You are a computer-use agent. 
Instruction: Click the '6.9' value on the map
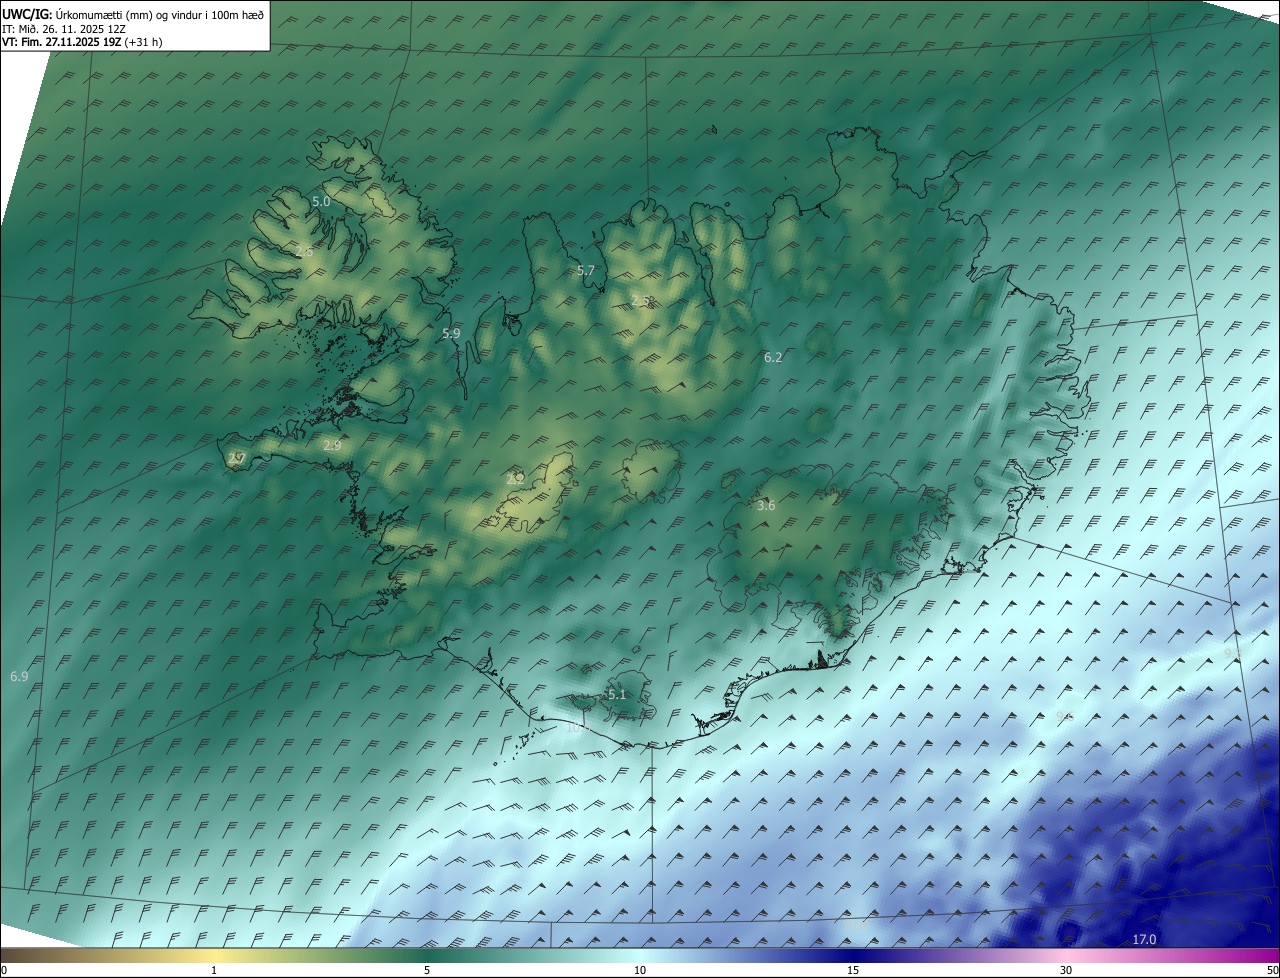click(19, 677)
